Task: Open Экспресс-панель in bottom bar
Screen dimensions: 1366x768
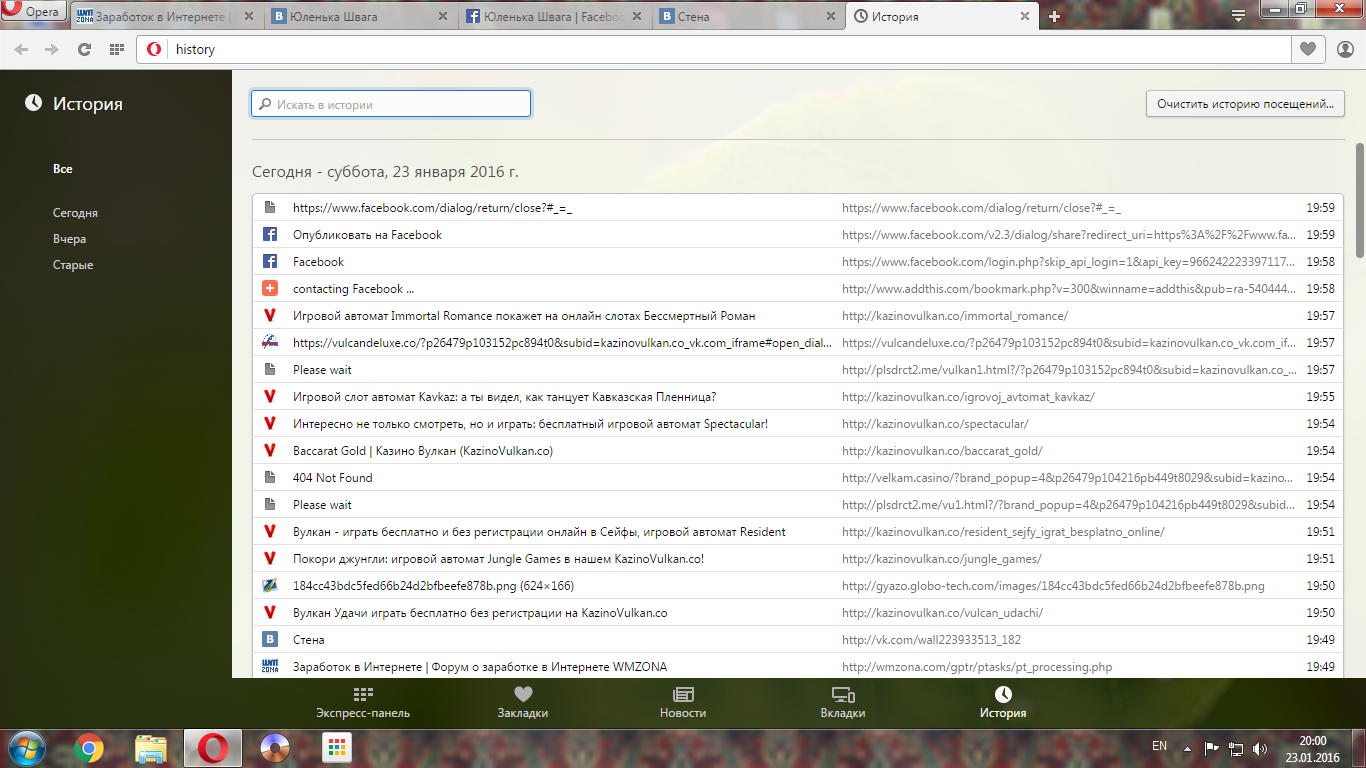Action: (x=363, y=703)
